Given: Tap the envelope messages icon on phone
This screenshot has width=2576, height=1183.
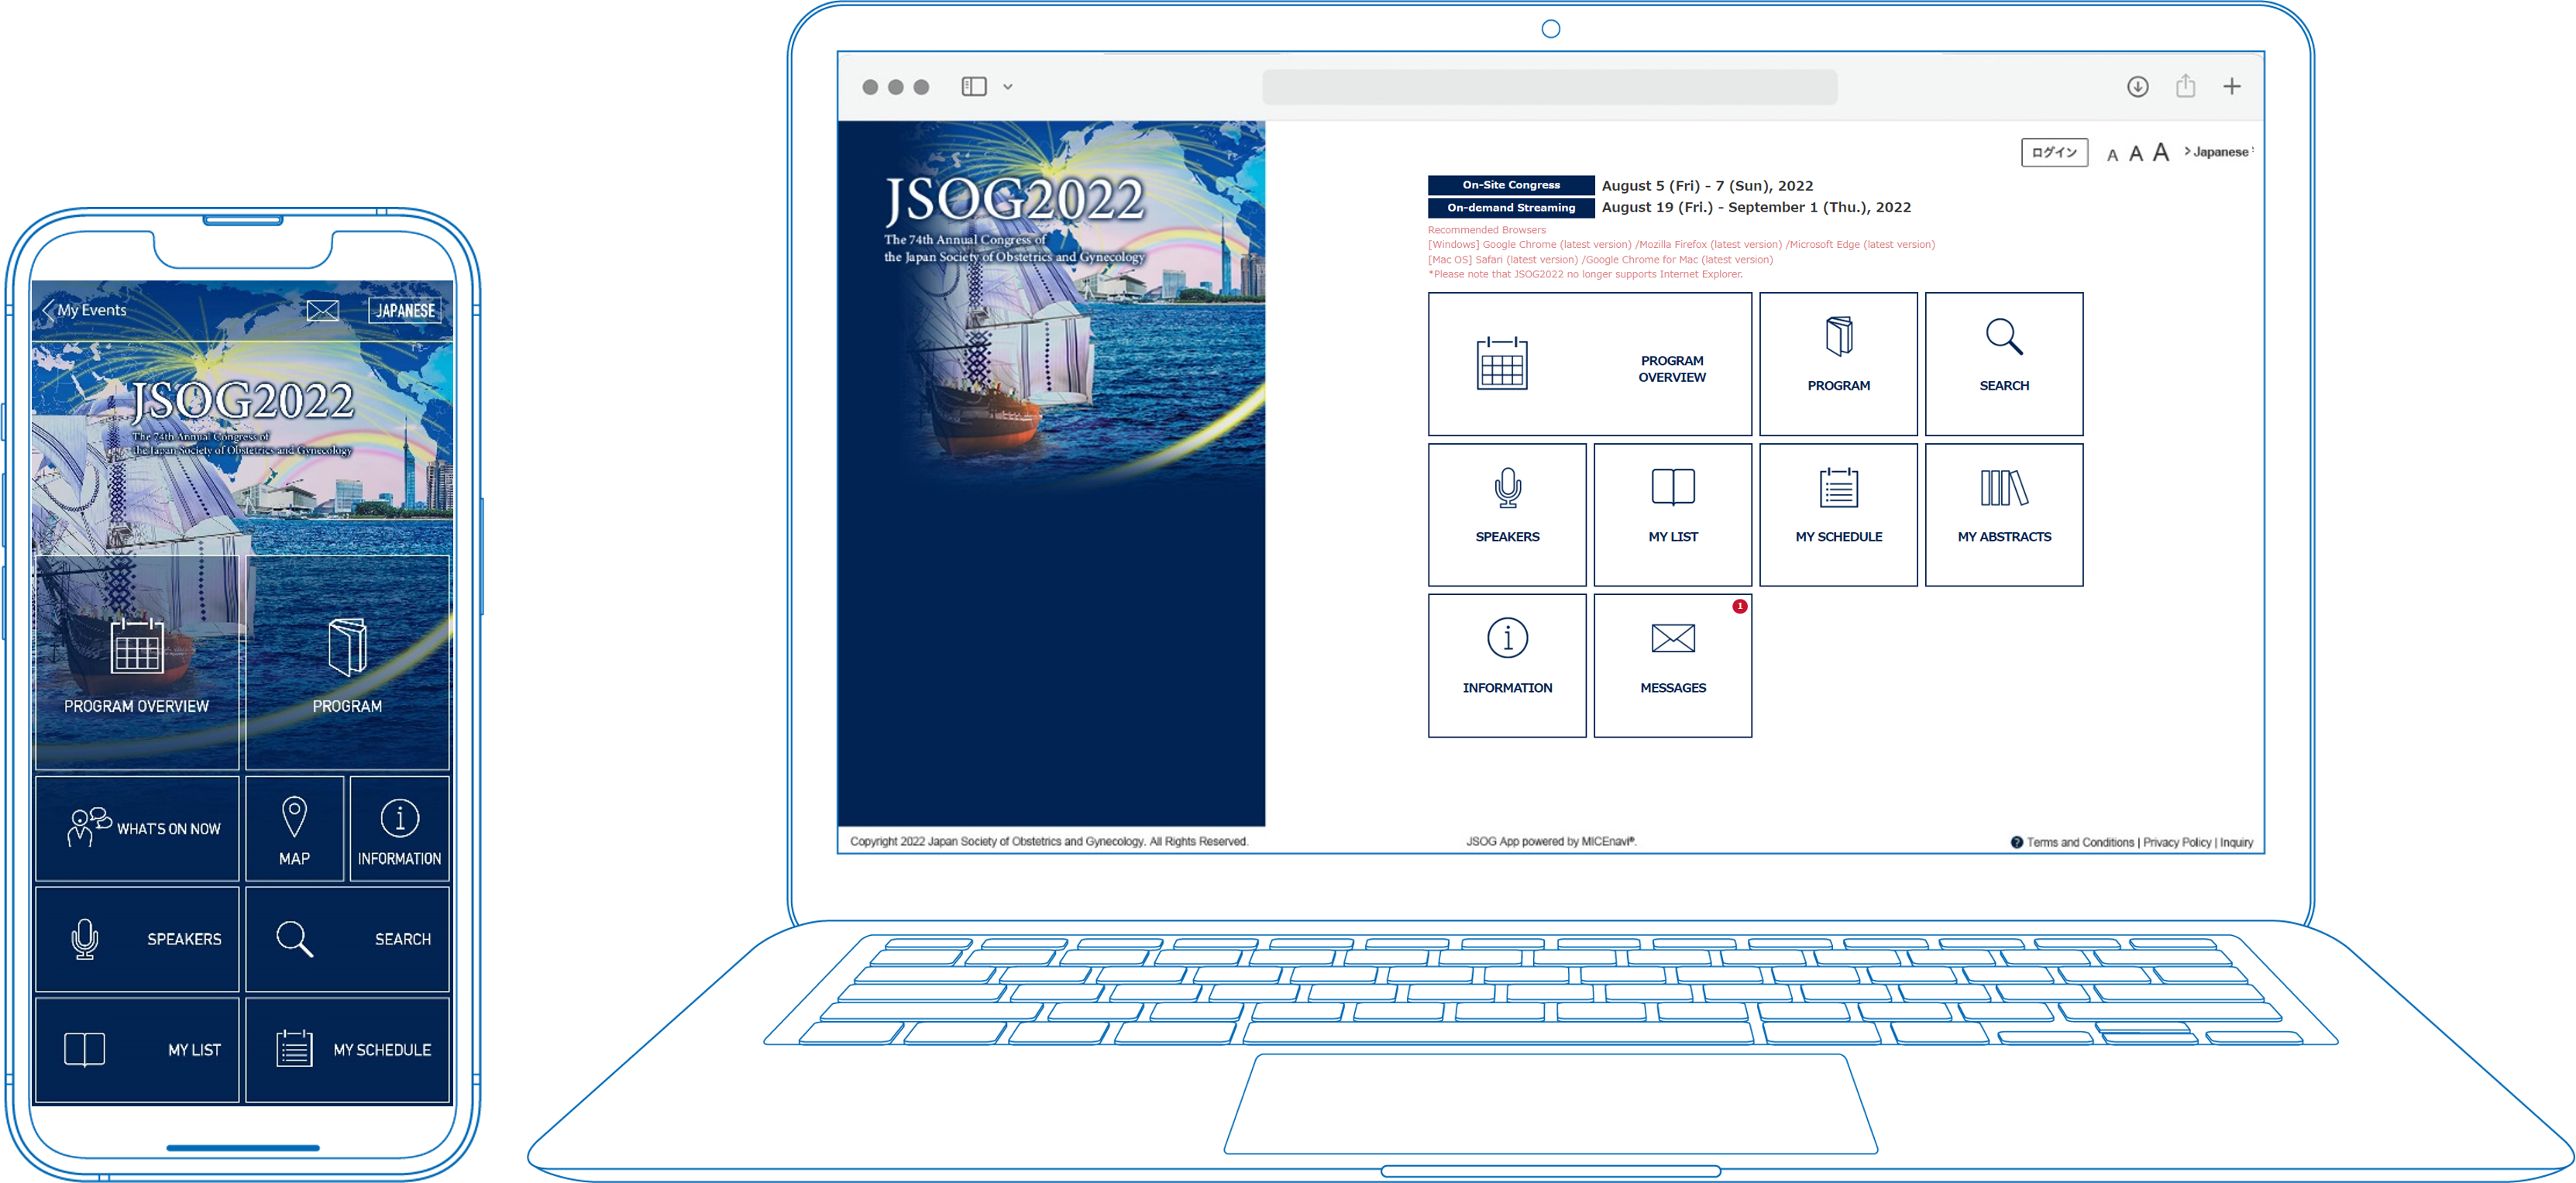Looking at the screenshot, I should (322, 311).
